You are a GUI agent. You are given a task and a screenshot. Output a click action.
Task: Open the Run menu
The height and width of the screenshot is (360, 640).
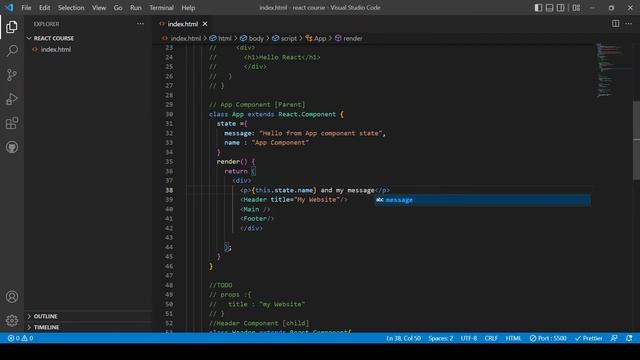(136, 8)
